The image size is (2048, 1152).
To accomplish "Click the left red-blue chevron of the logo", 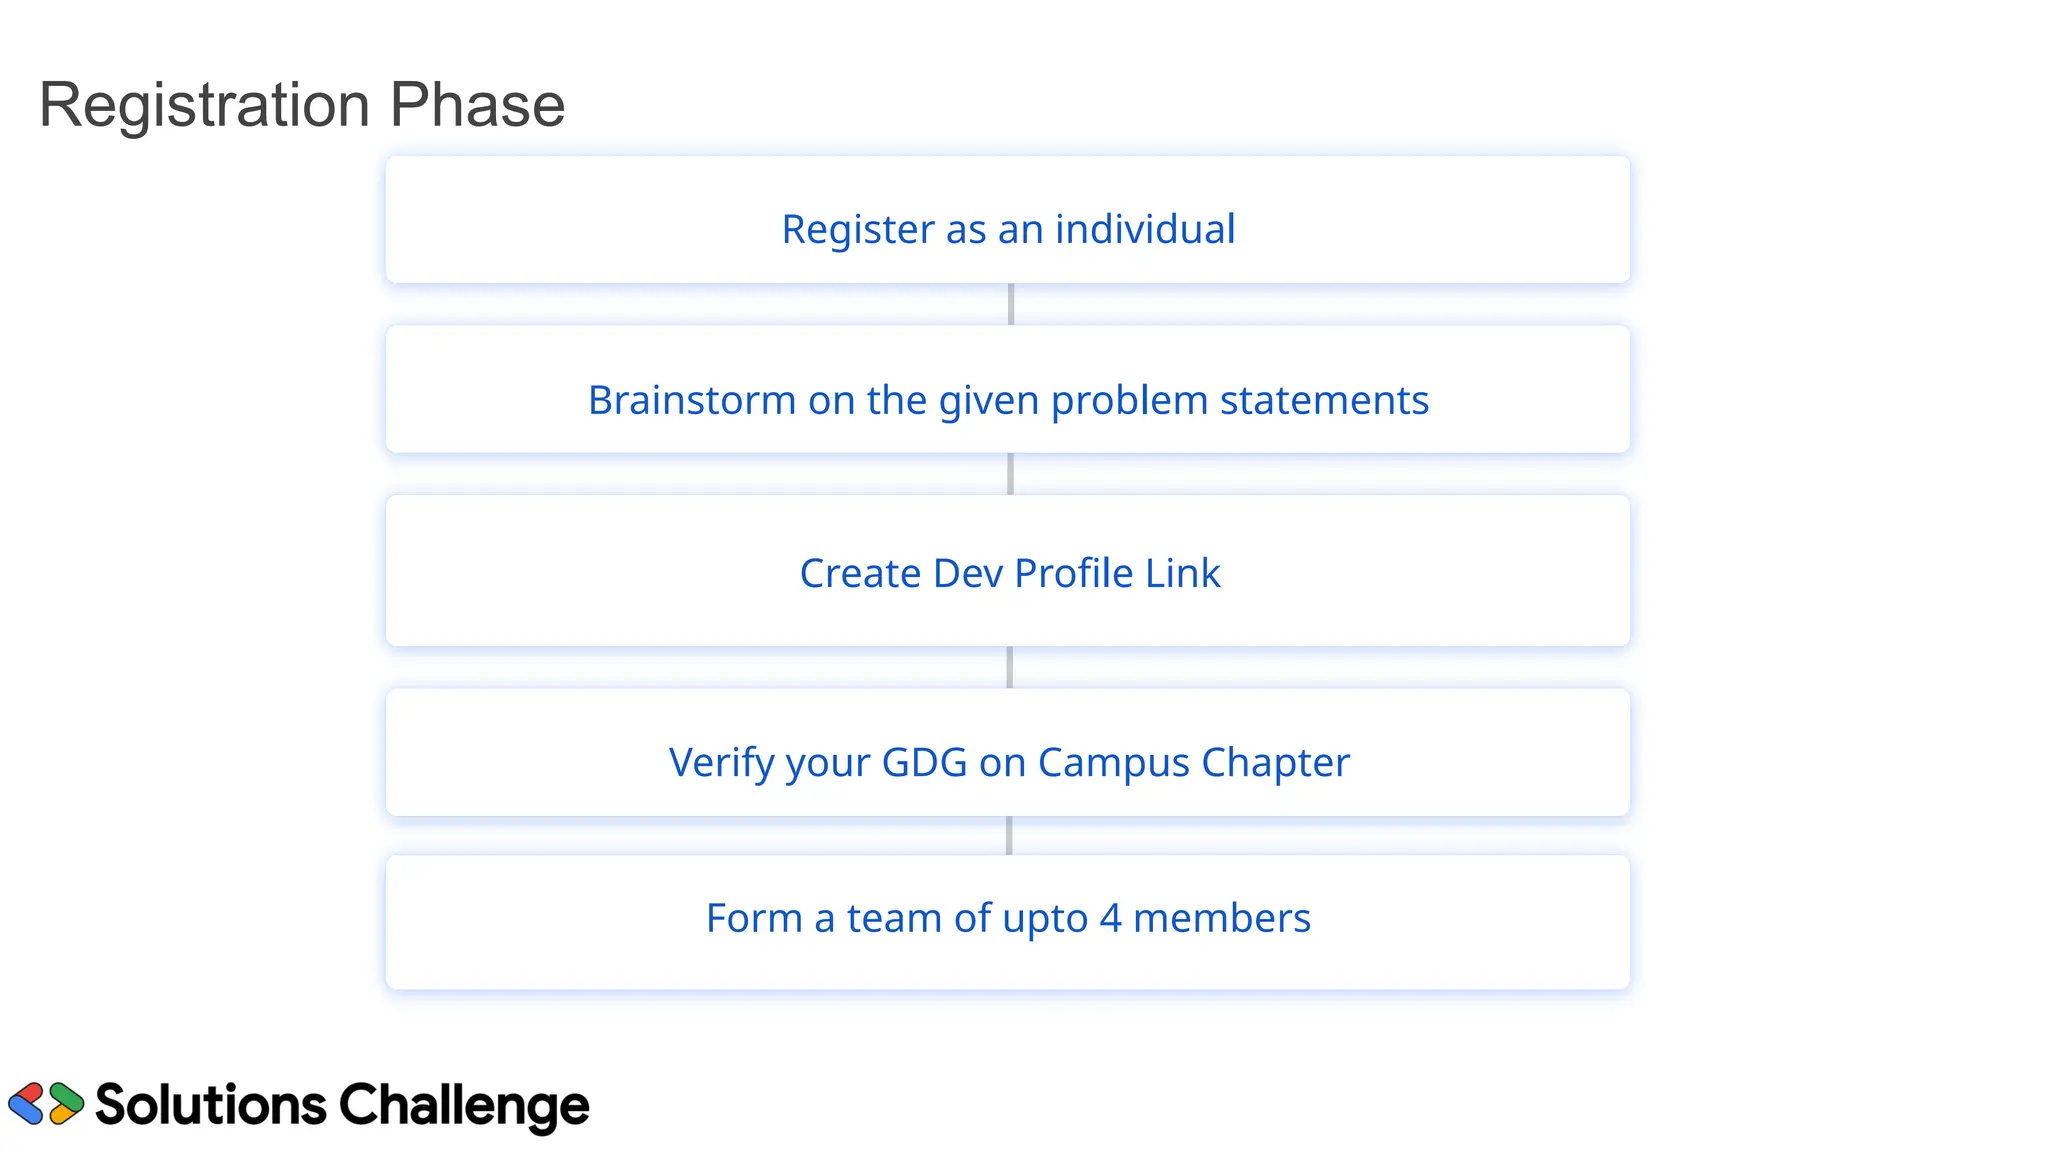I will (27, 1104).
